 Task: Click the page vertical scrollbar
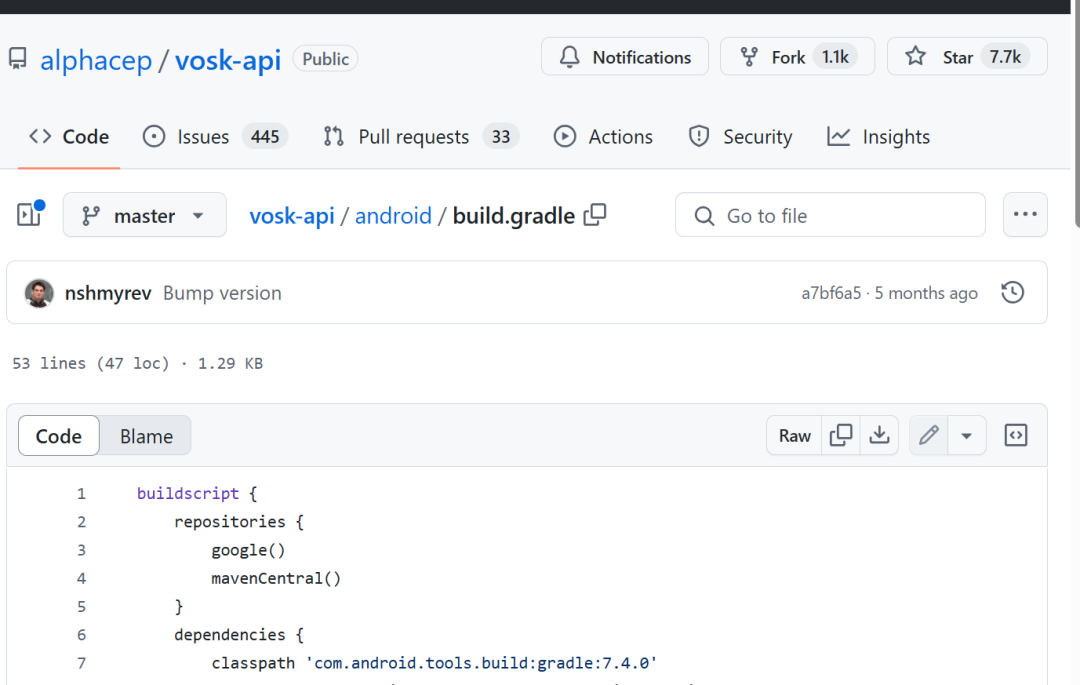1075,120
